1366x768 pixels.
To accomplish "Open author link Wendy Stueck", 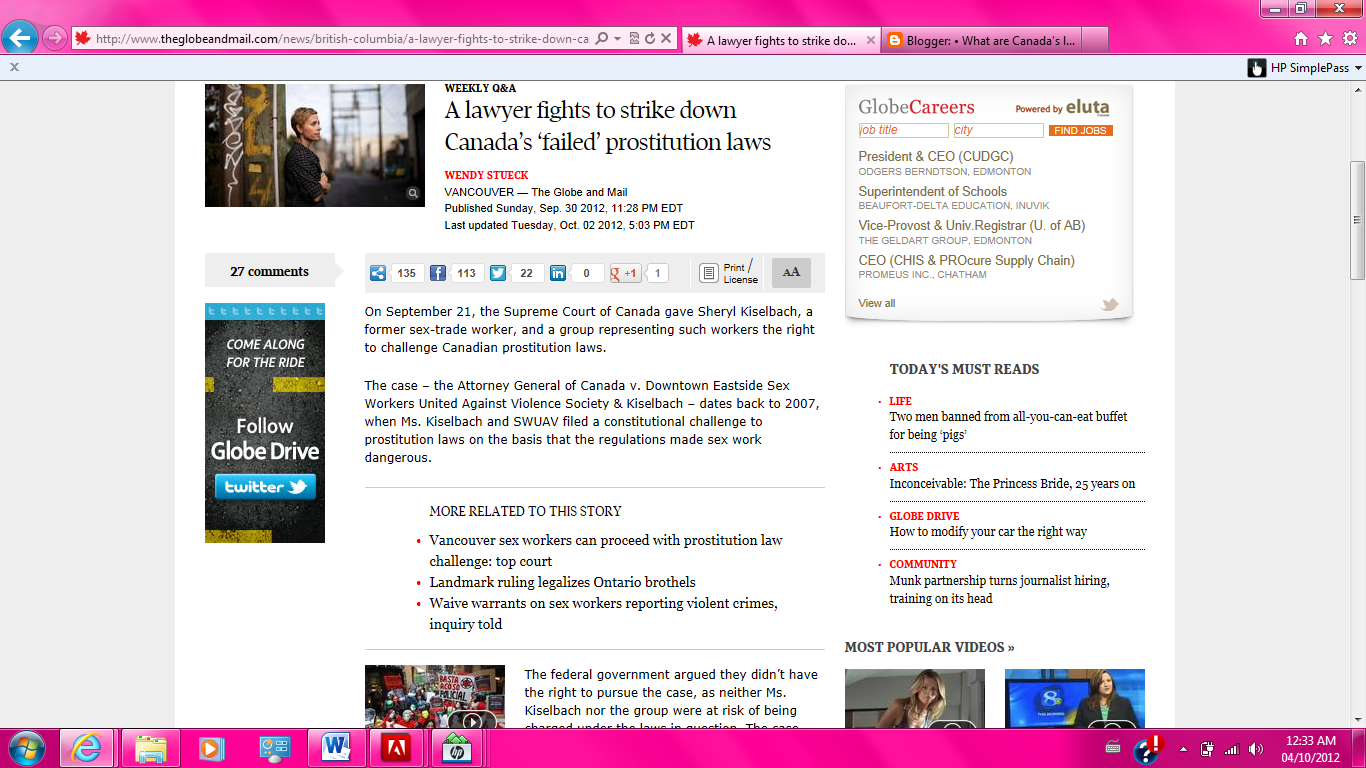I will tap(486, 175).
